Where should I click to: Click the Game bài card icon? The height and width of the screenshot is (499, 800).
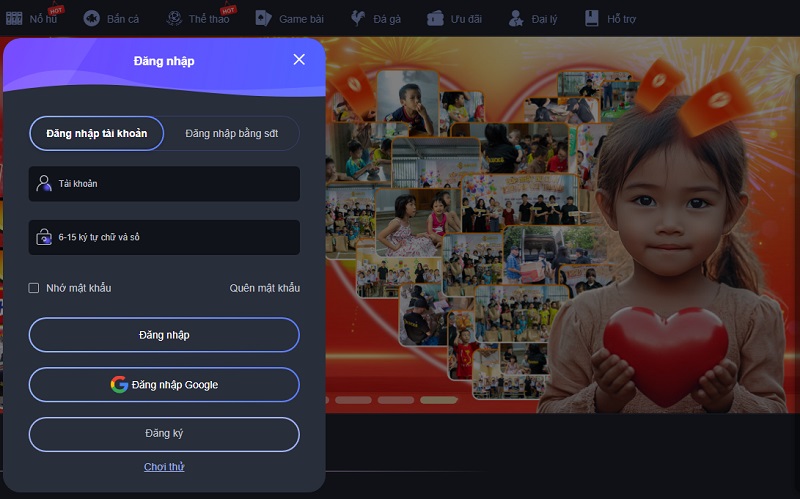(x=263, y=18)
